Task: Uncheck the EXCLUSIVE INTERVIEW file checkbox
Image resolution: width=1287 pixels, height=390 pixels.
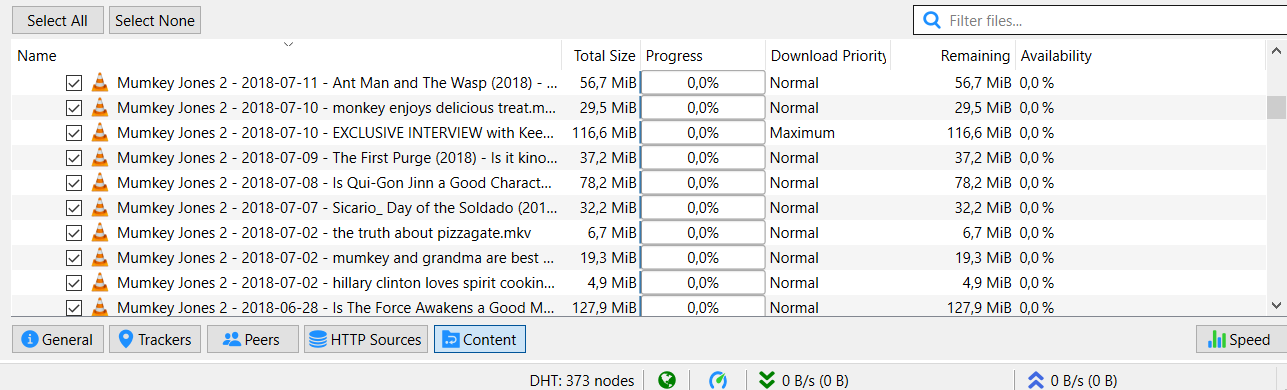Action: (x=73, y=133)
